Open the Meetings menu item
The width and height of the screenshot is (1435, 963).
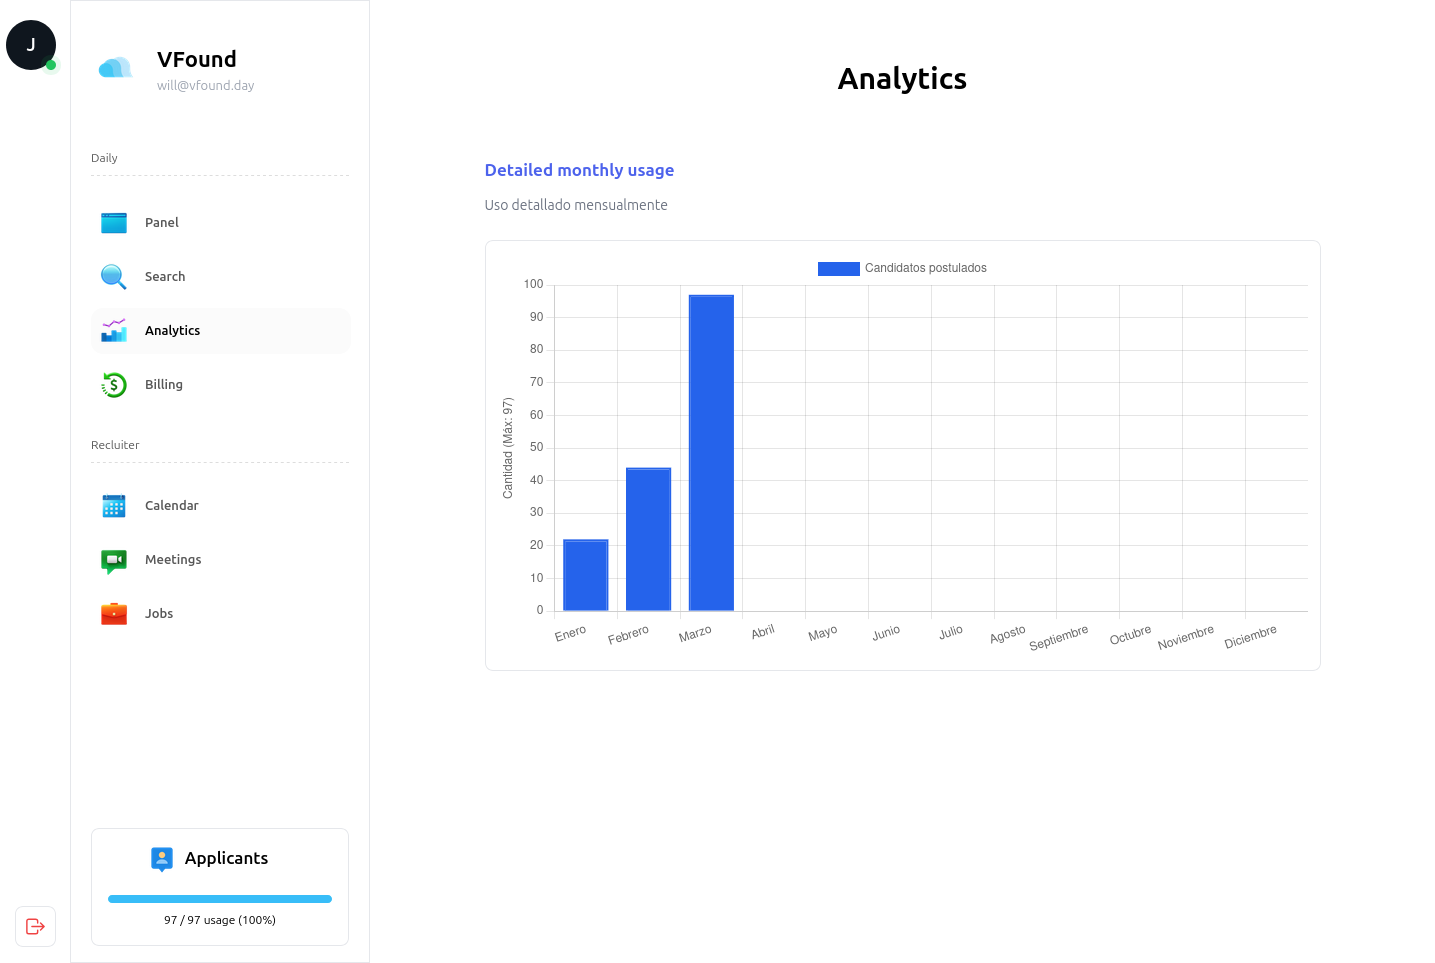click(173, 560)
